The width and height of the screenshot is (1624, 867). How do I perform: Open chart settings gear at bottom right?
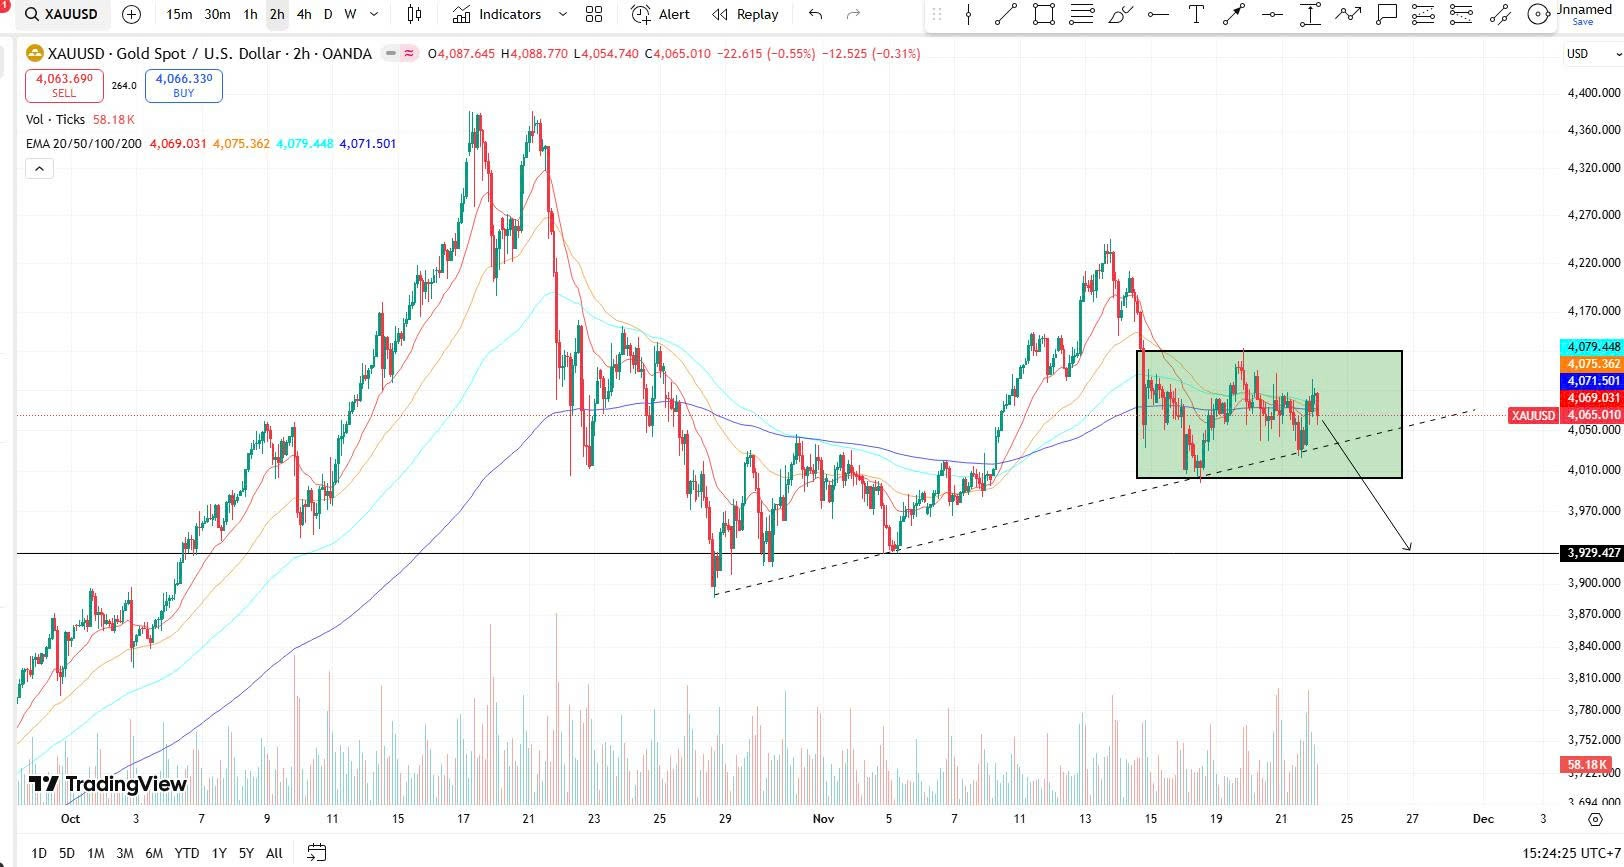1595,819
